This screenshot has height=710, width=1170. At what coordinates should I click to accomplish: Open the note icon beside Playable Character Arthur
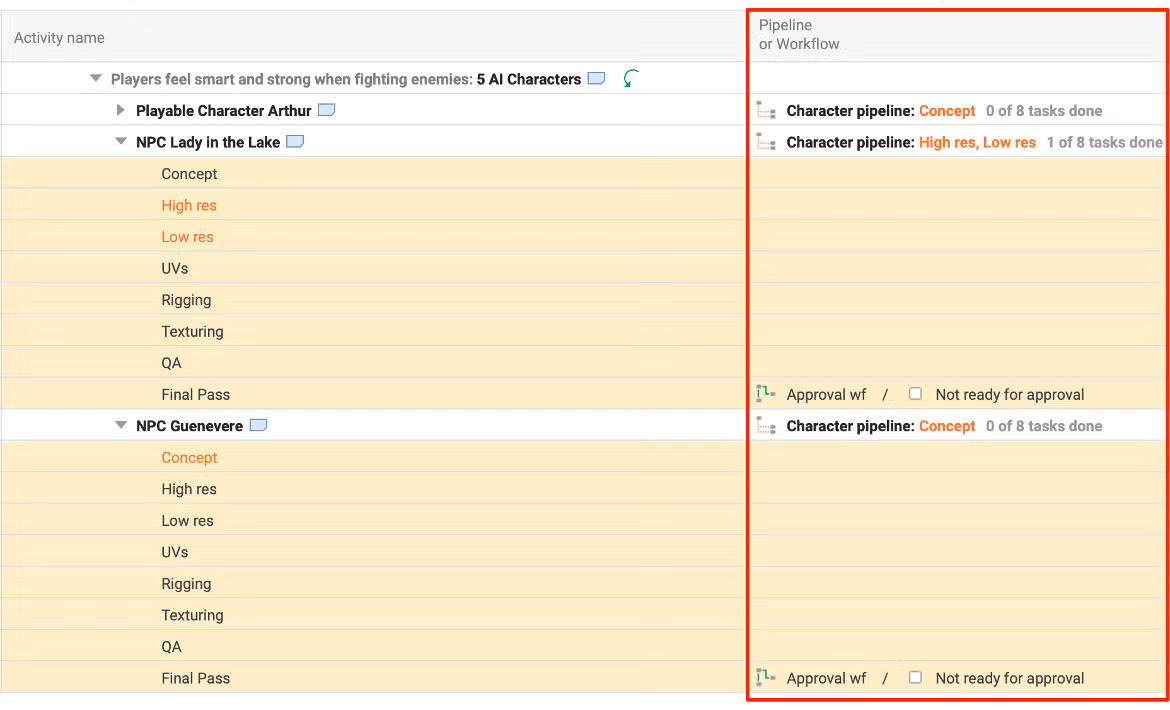[326, 110]
